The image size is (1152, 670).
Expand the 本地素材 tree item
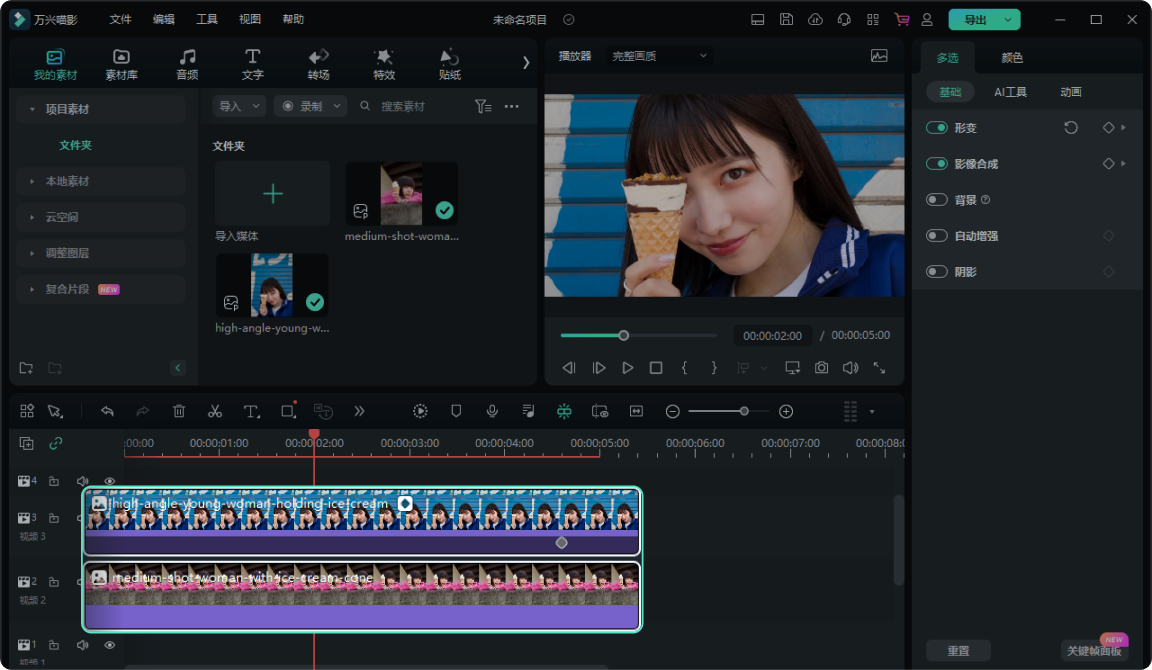(67, 181)
